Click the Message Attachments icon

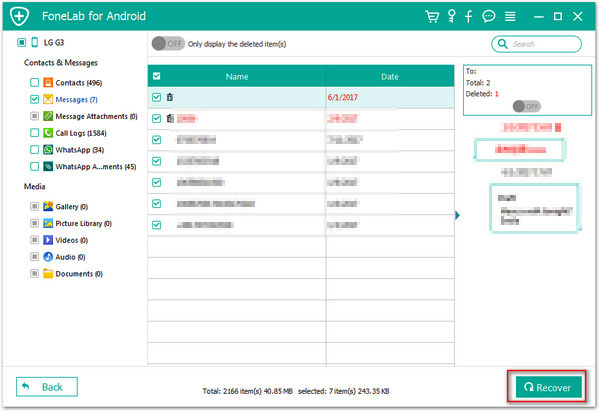[48, 116]
